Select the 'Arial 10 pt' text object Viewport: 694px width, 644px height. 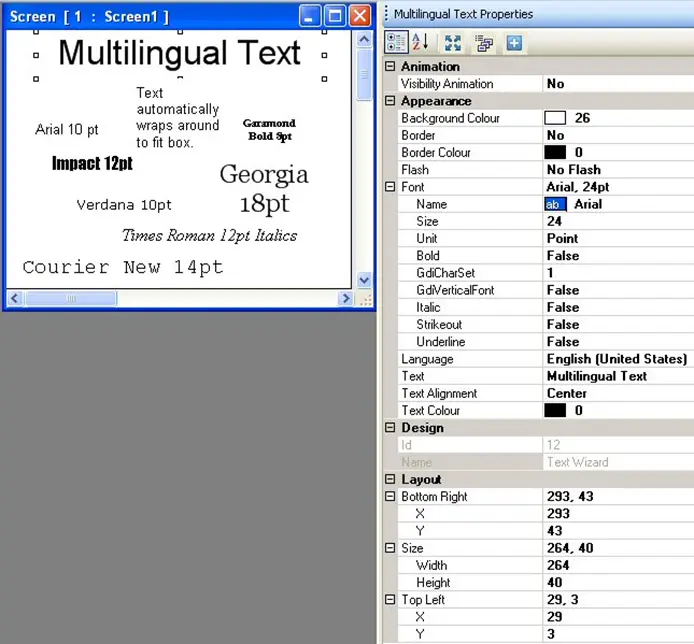(x=67, y=129)
